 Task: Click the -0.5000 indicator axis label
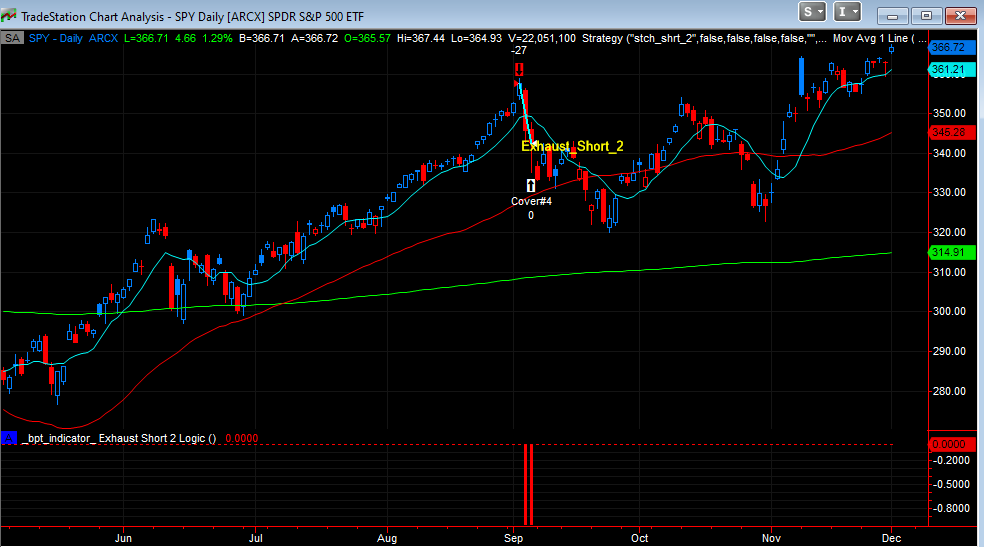[951, 484]
